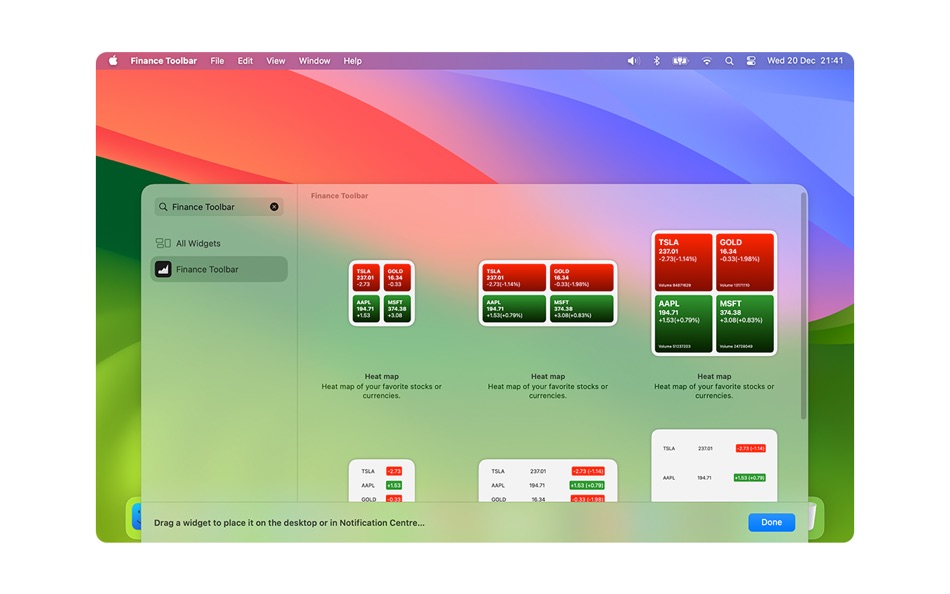Click the Bluetooth icon in menu bar
This screenshot has height=594, width=950.
656,61
